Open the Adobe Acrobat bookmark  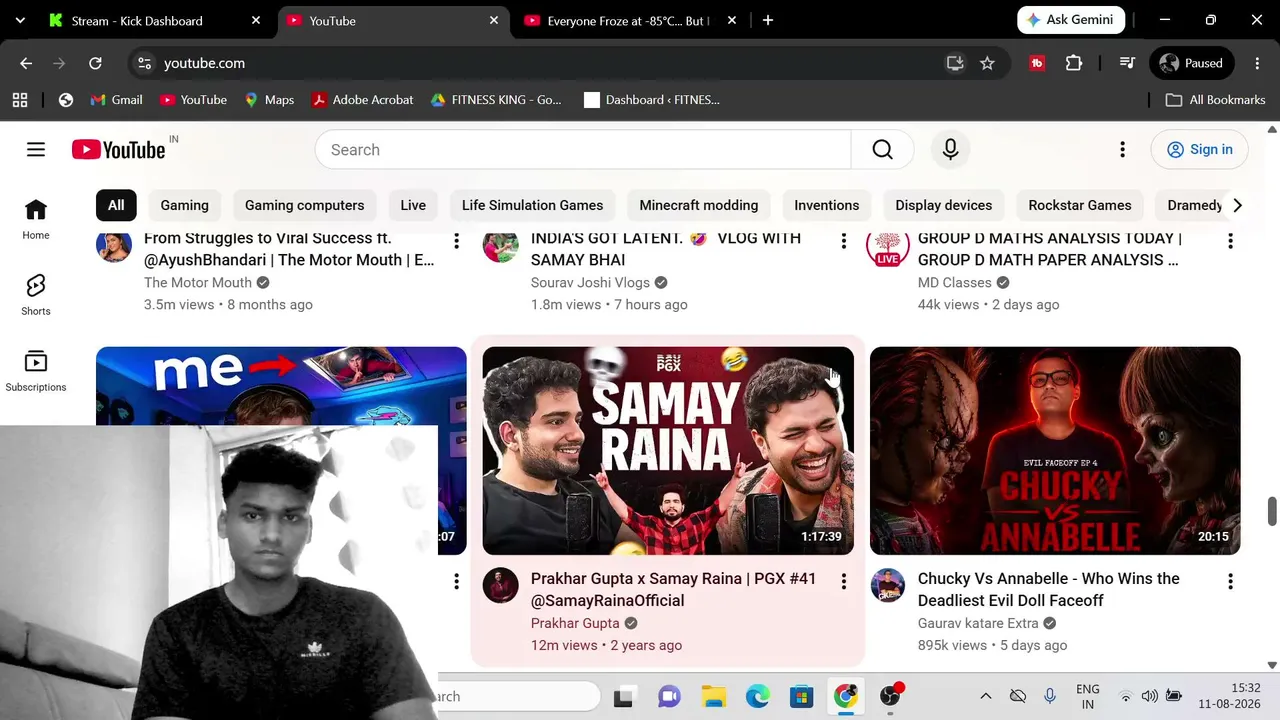point(362,100)
